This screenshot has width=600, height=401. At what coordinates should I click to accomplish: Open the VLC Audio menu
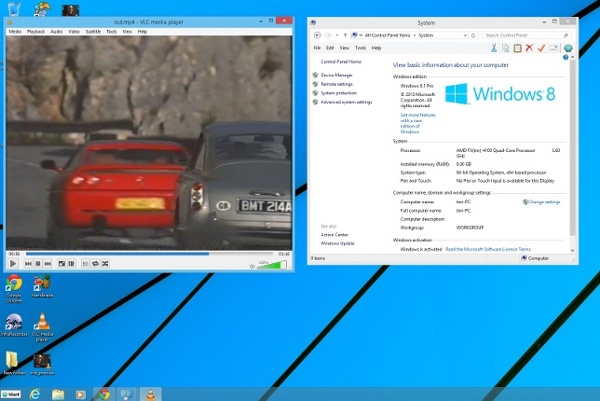(56, 31)
